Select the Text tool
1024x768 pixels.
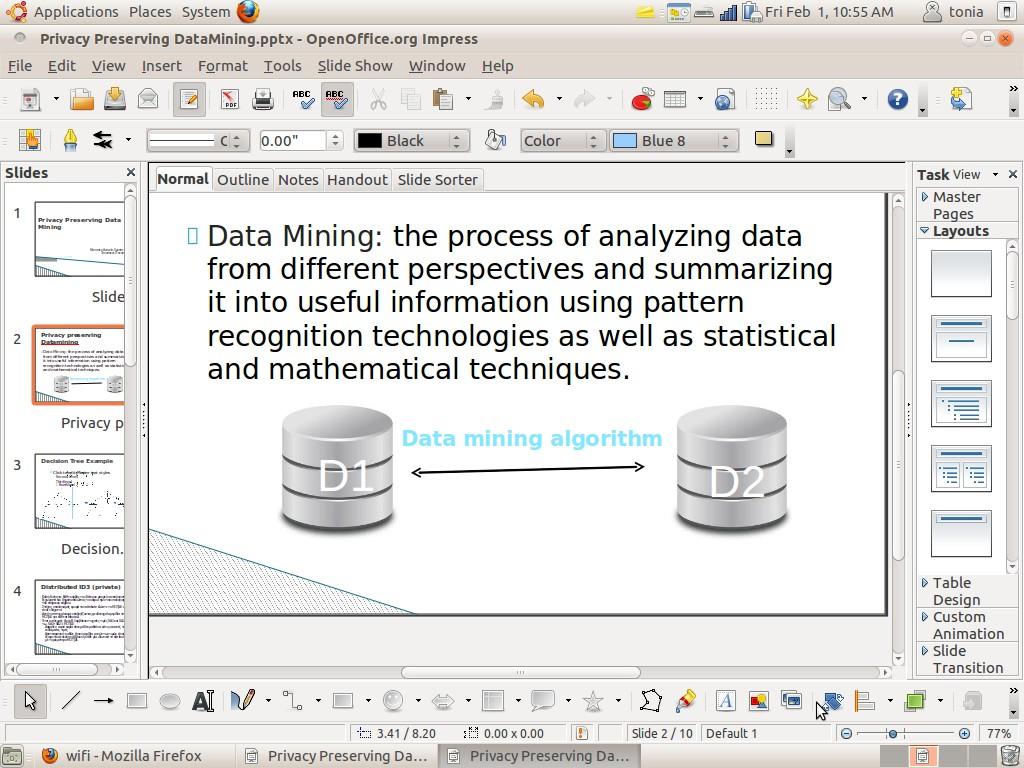pos(203,701)
